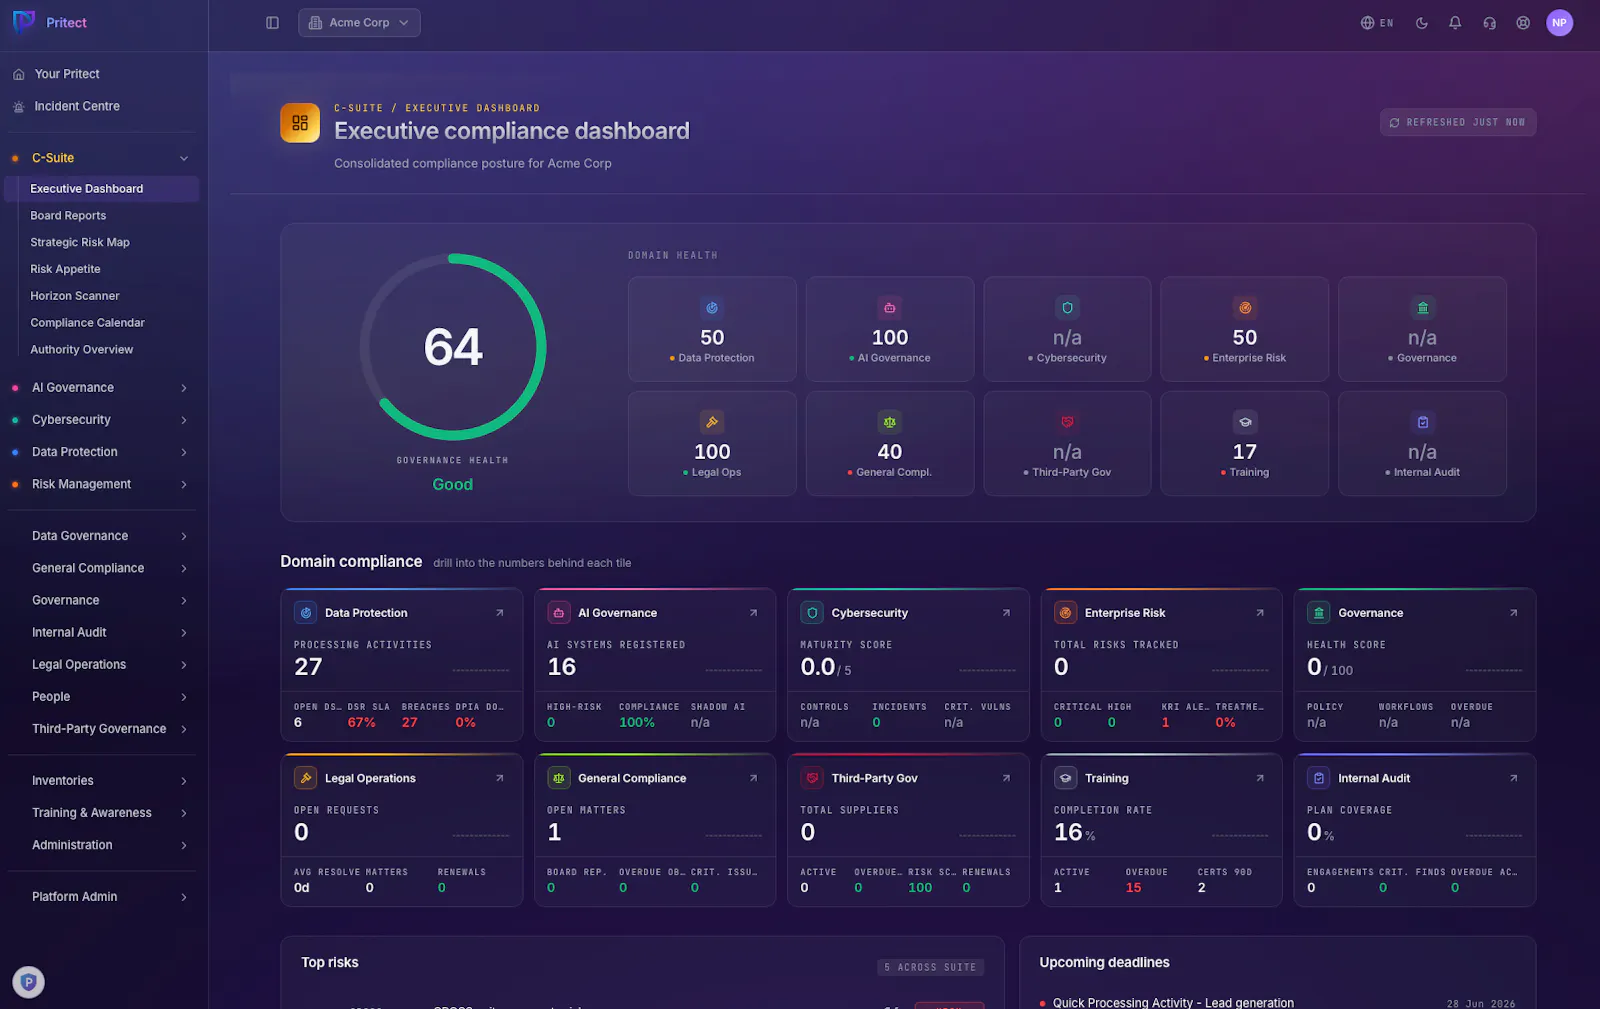
Task: Click the C-SUITE breadcrumb
Action: pyautogui.click(x=358, y=108)
